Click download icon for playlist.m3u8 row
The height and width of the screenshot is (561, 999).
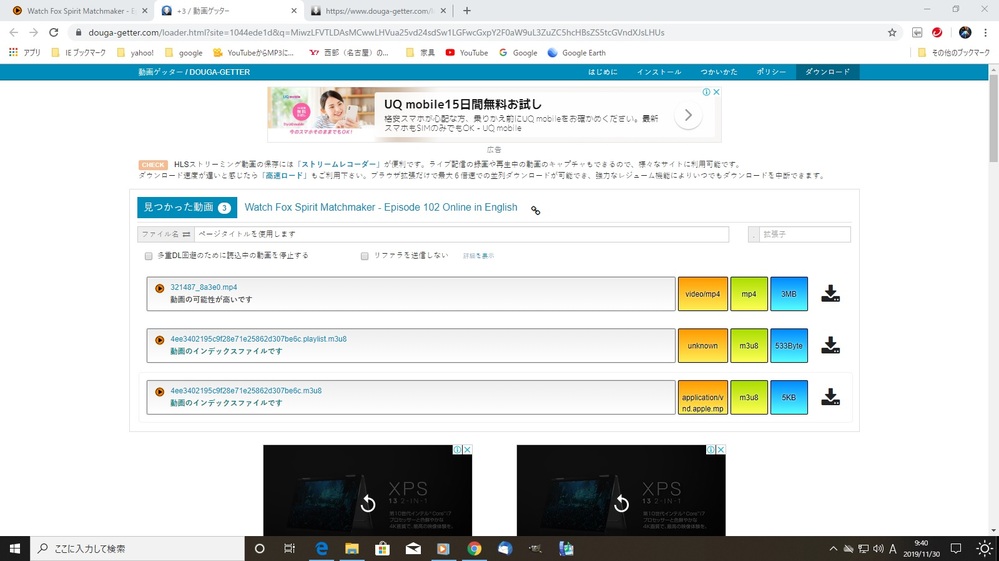point(830,346)
